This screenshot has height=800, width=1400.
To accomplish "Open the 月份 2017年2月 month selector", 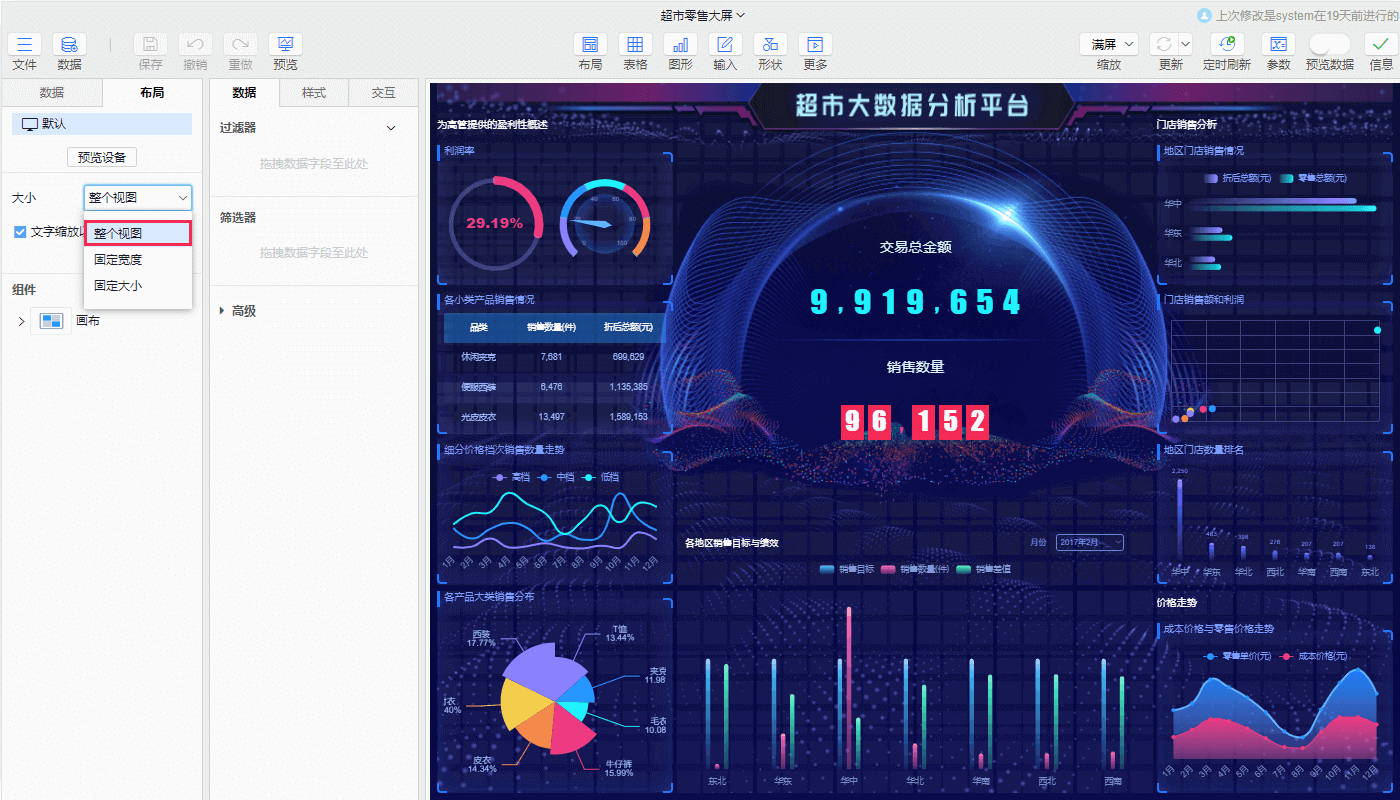I will point(1089,542).
